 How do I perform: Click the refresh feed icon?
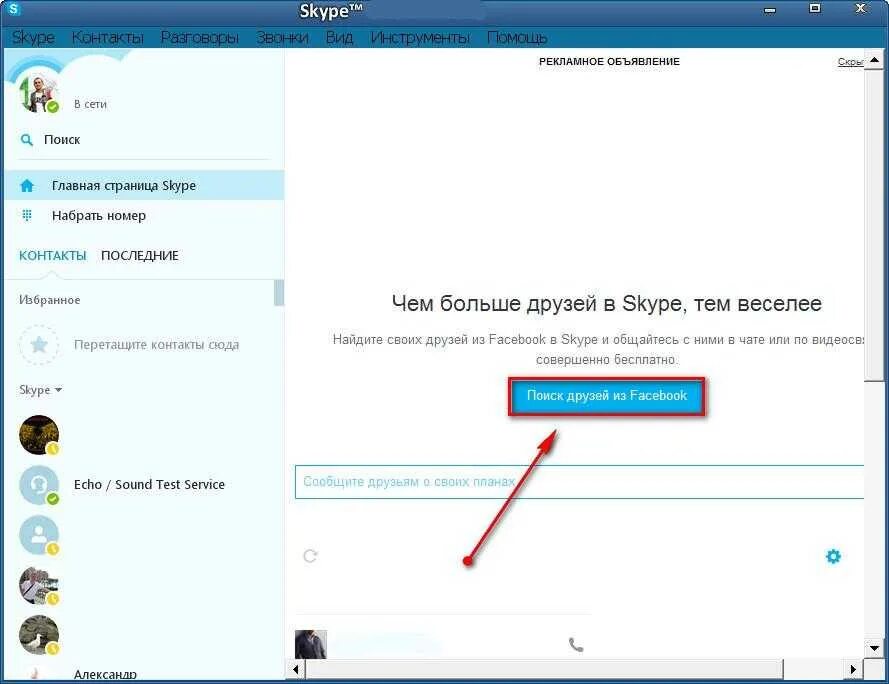[310, 556]
